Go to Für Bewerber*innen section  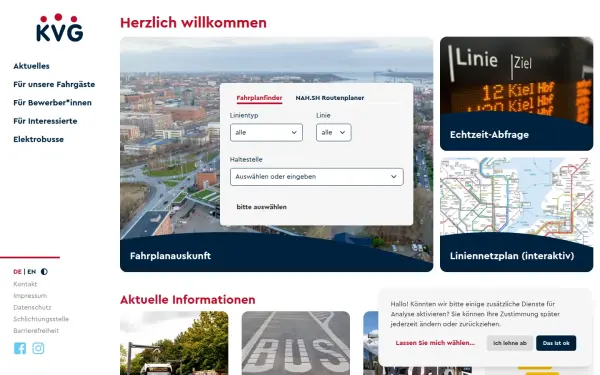pyautogui.click(x=52, y=103)
